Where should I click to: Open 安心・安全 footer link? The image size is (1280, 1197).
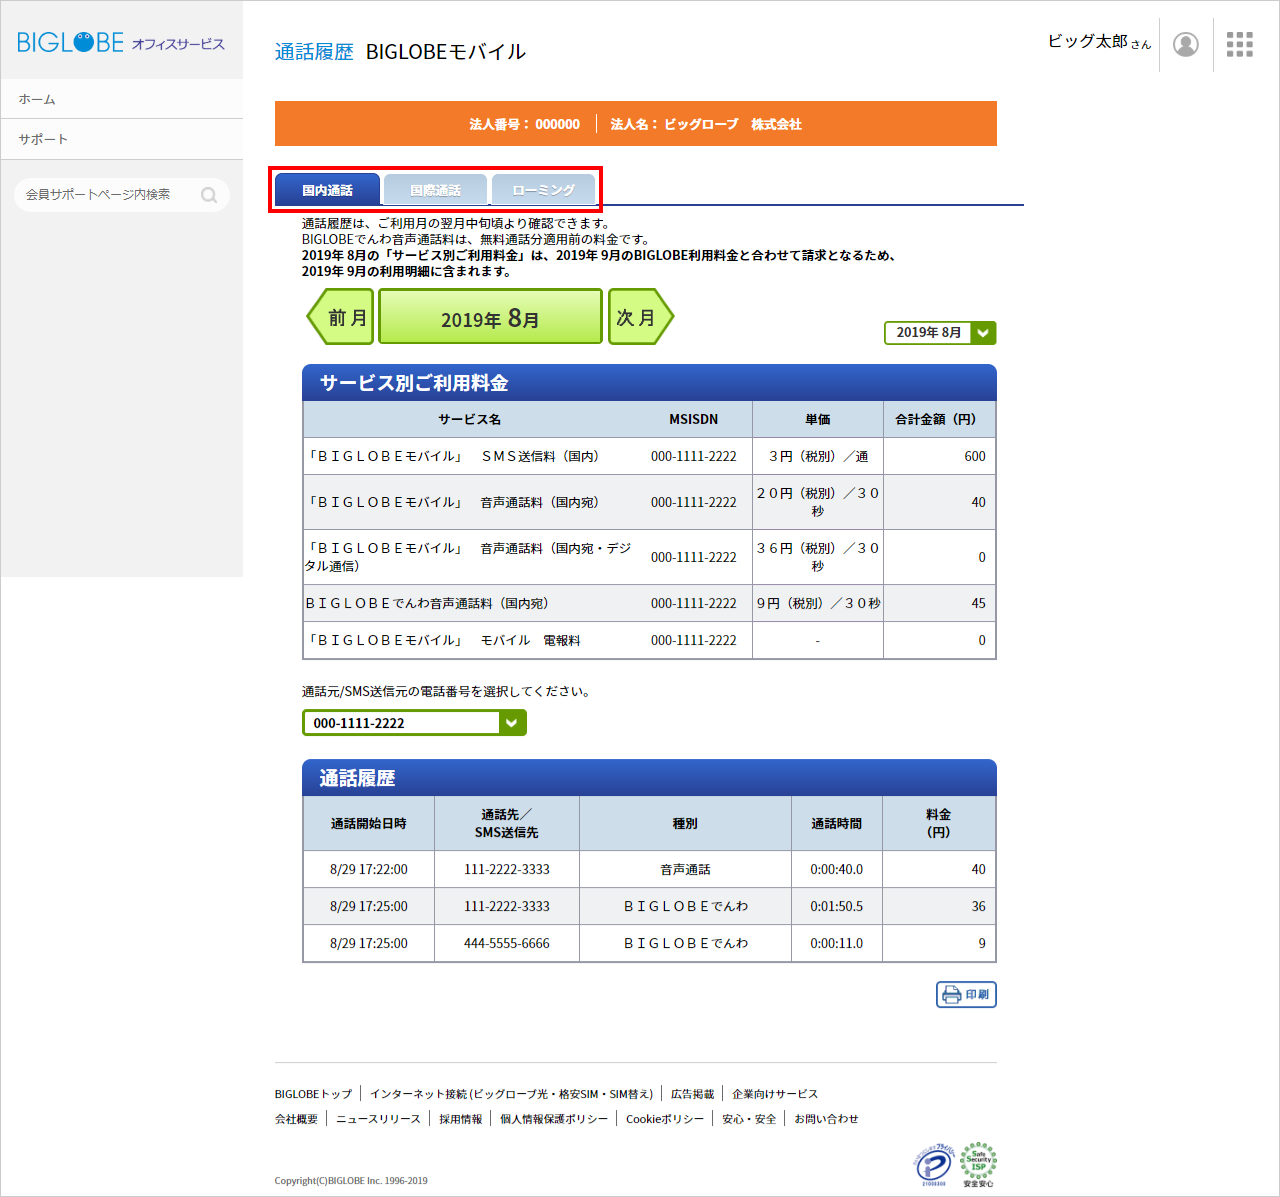(x=749, y=1119)
